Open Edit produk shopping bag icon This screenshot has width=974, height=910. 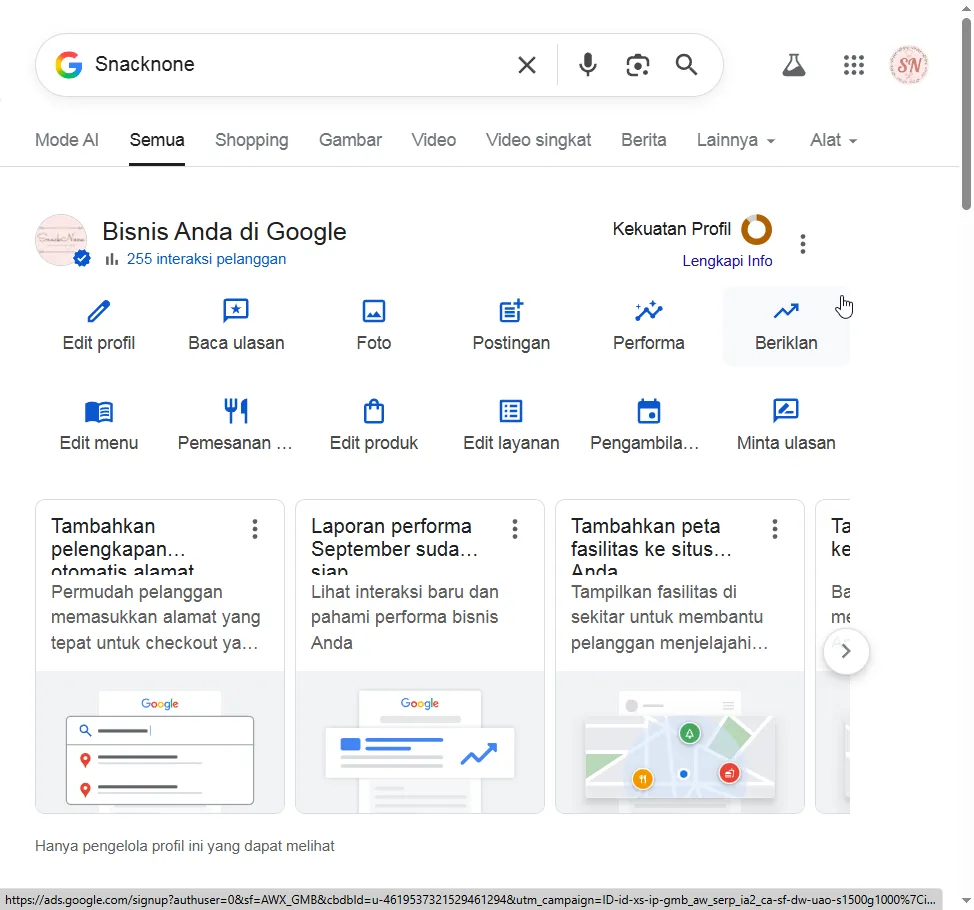point(374,411)
